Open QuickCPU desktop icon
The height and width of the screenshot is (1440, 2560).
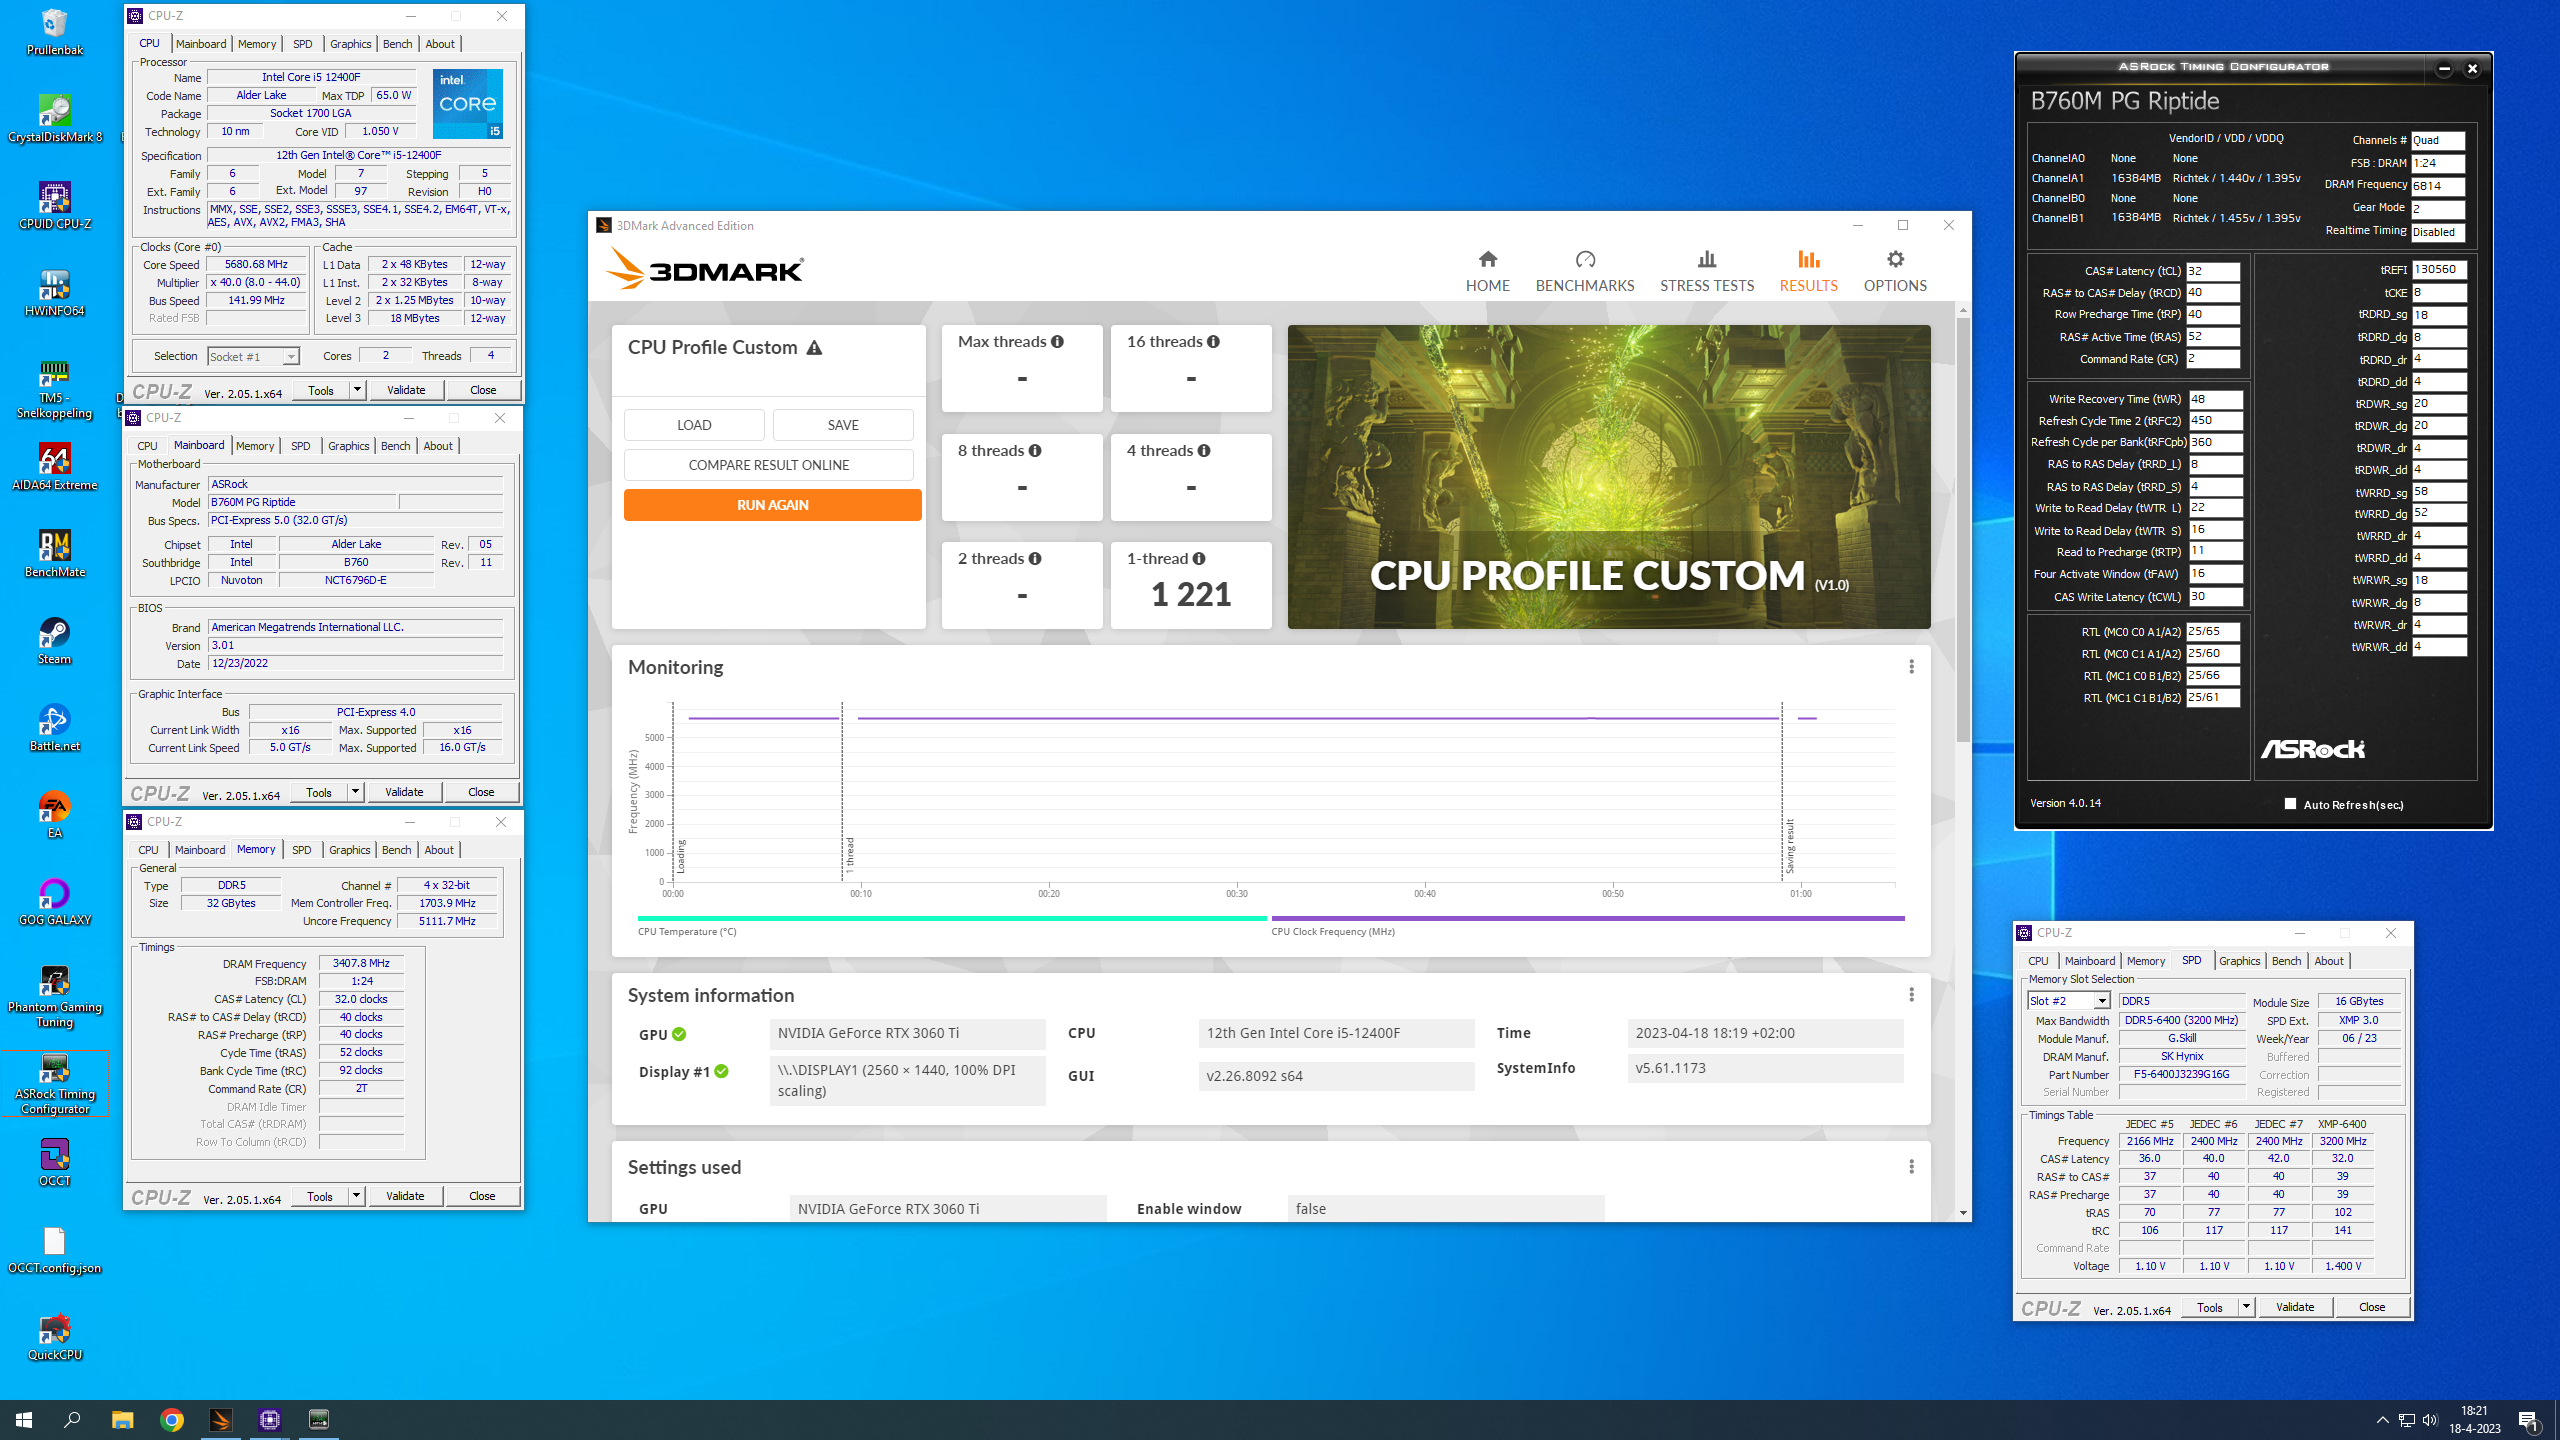55,1336
